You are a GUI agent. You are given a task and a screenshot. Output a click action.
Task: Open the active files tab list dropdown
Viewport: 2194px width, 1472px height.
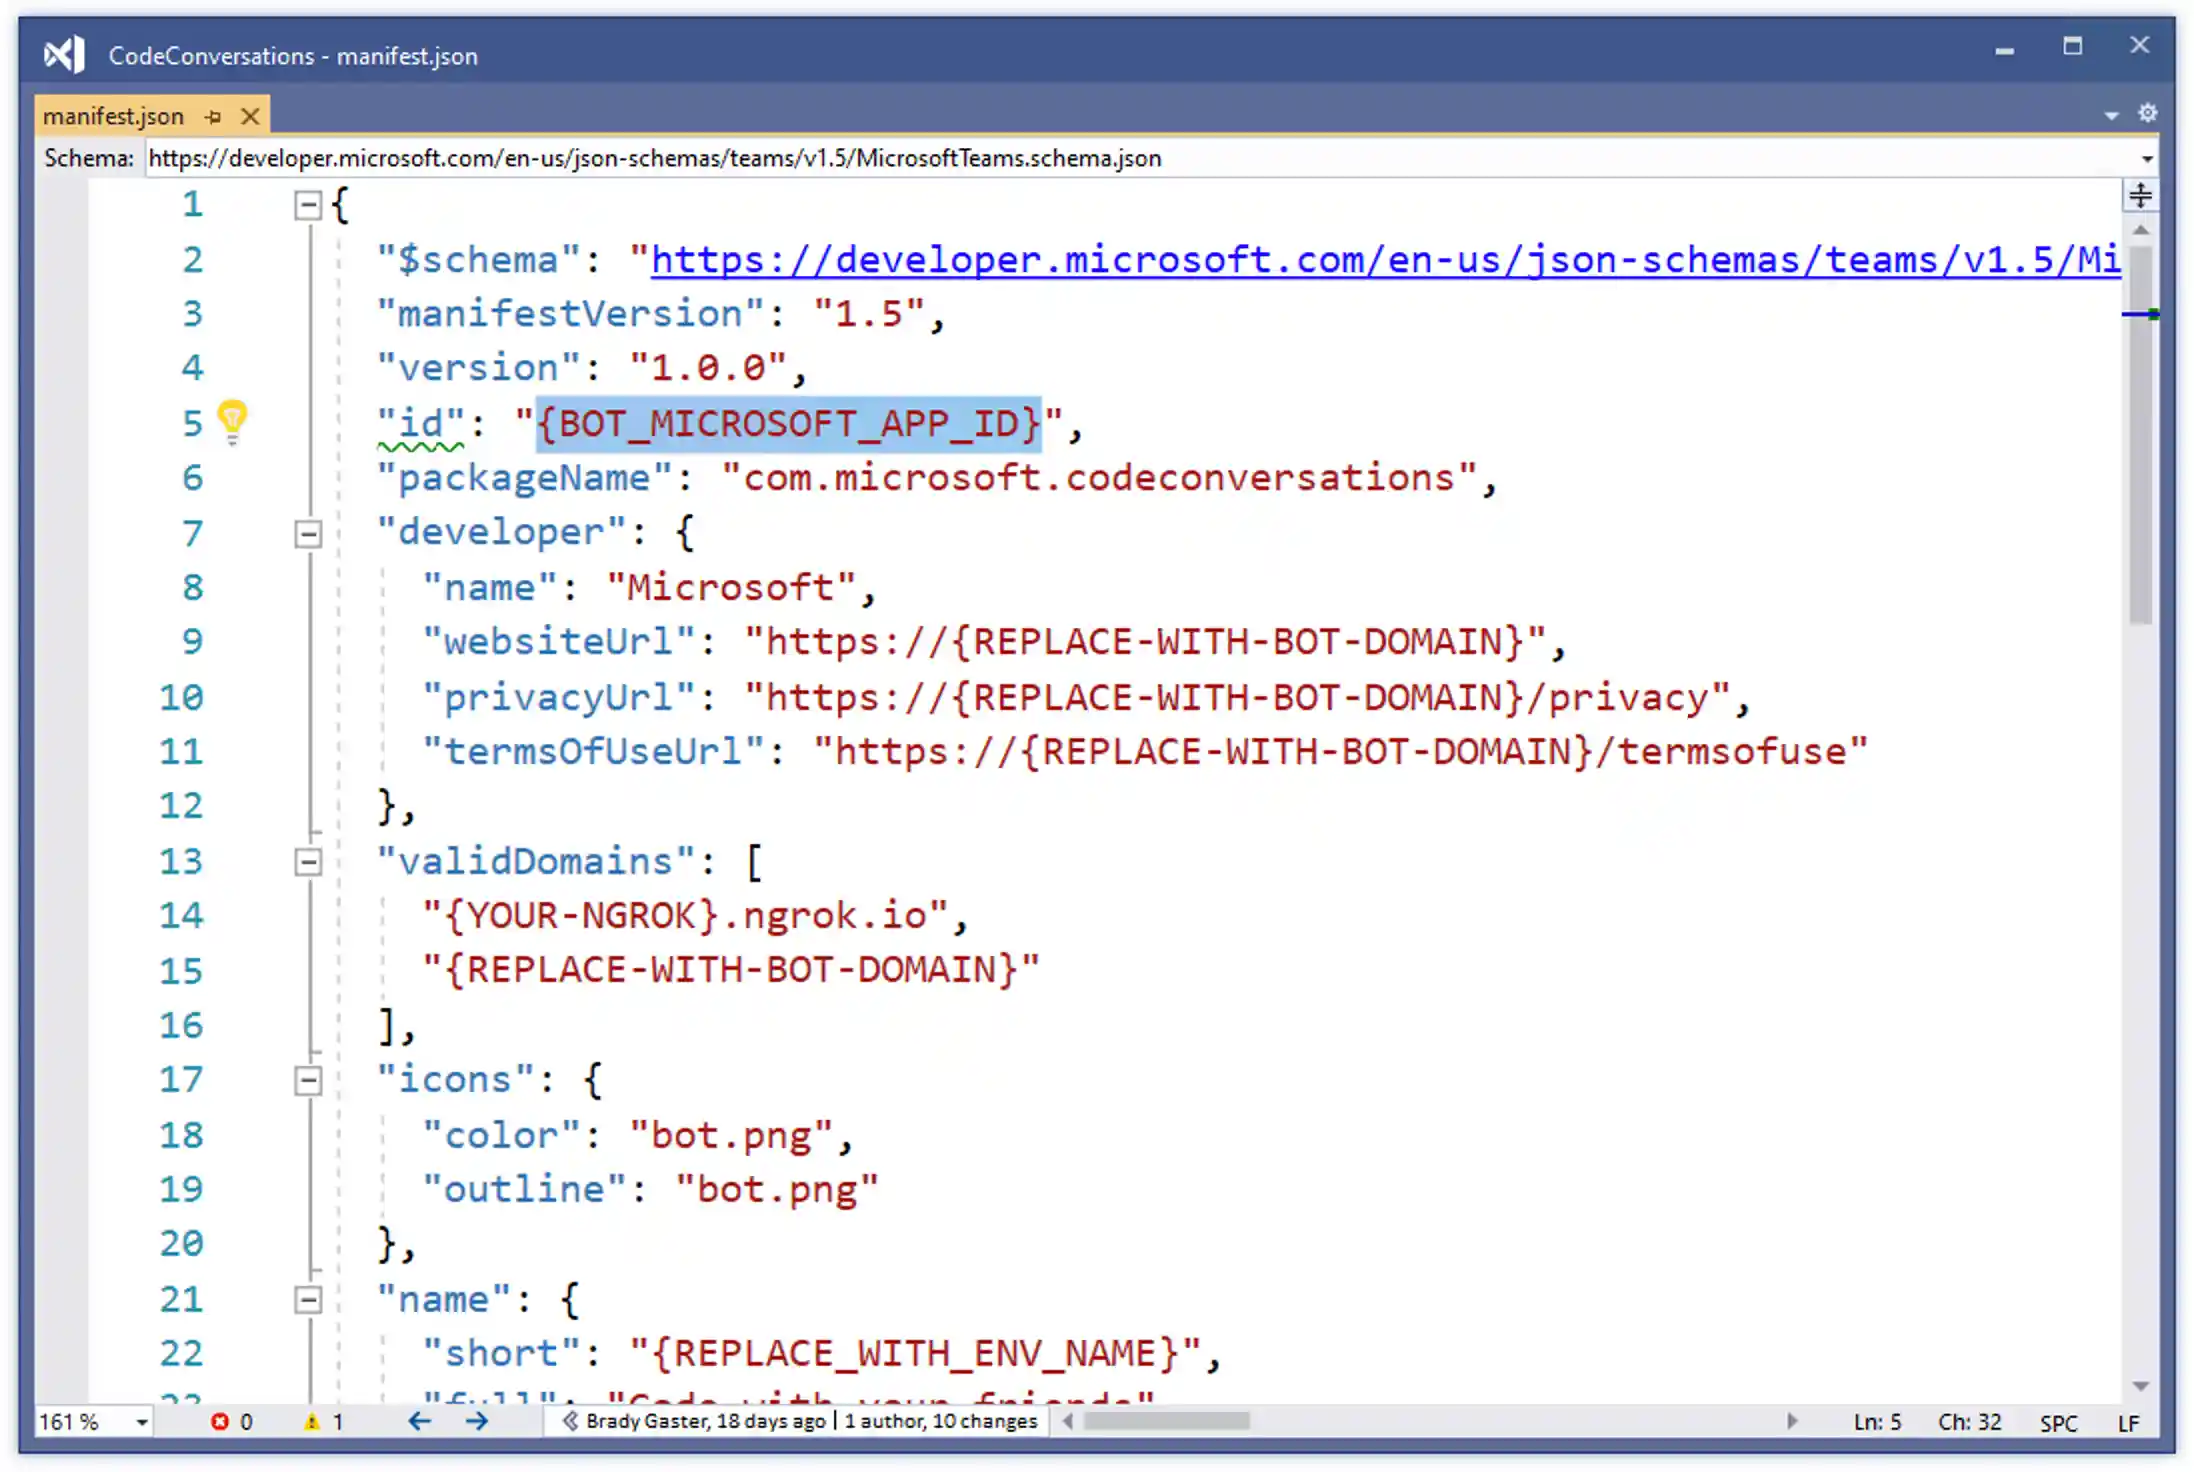(2111, 115)
